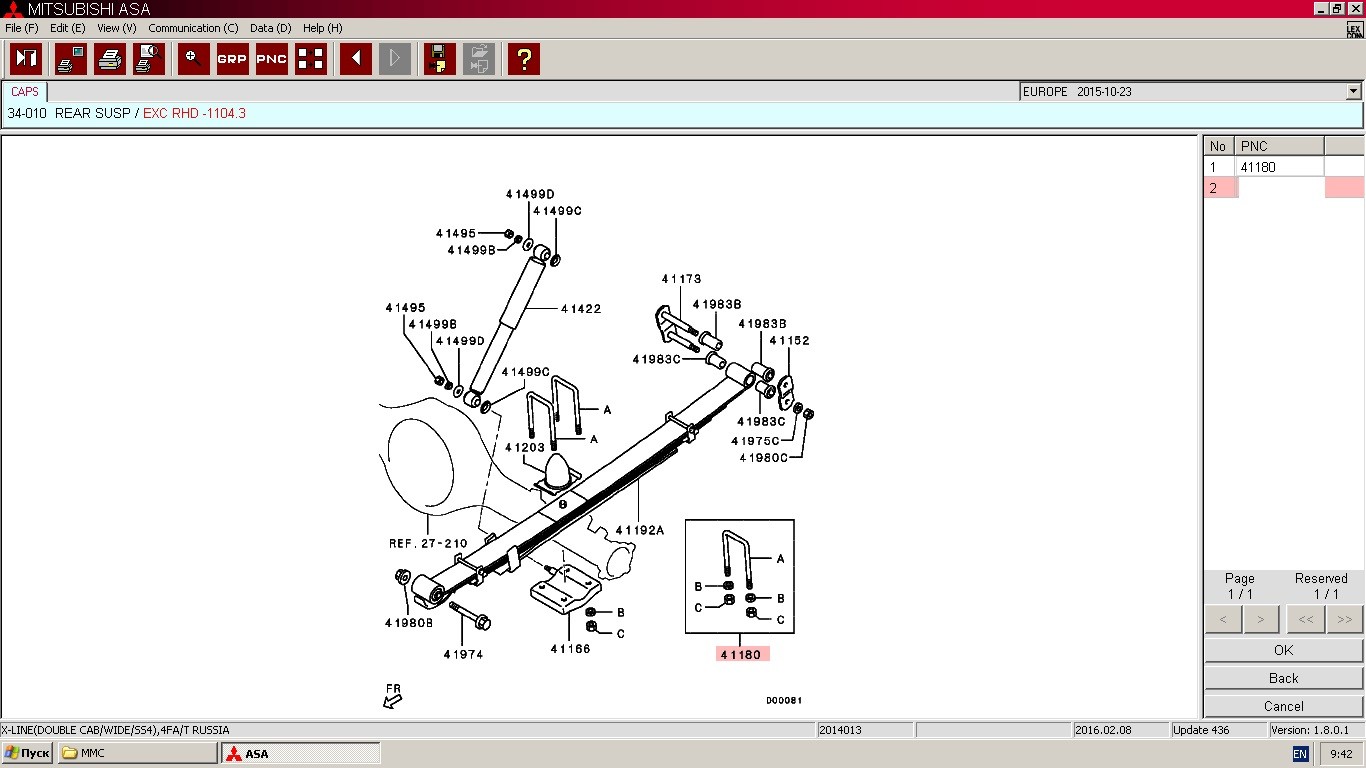Click the PNC toolbar button
Screen dimensions: 1366x768
click(272, 59)
